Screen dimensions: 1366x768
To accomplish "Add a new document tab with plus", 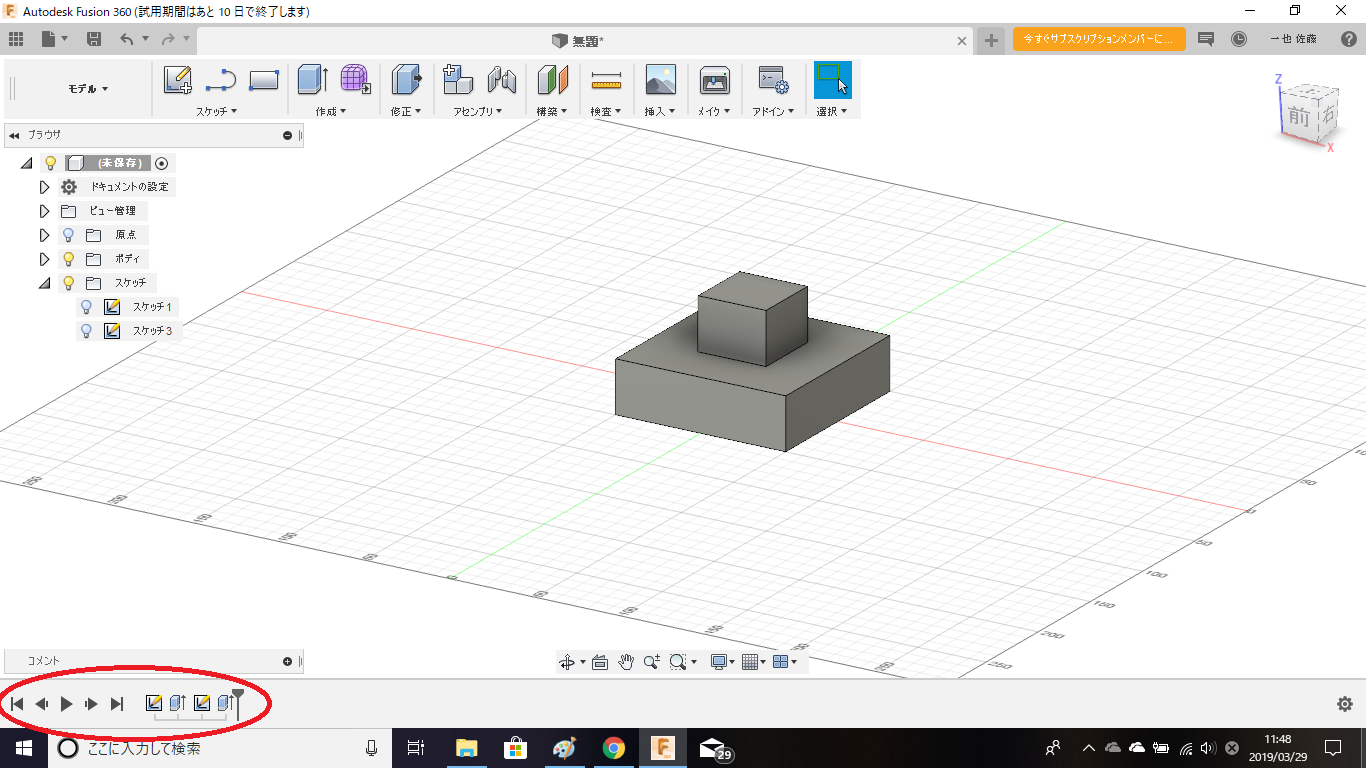I will 991,40.
